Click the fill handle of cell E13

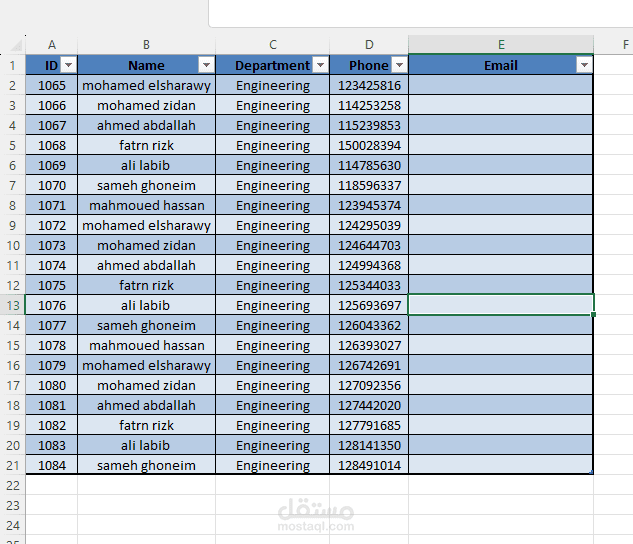(593, 314)
